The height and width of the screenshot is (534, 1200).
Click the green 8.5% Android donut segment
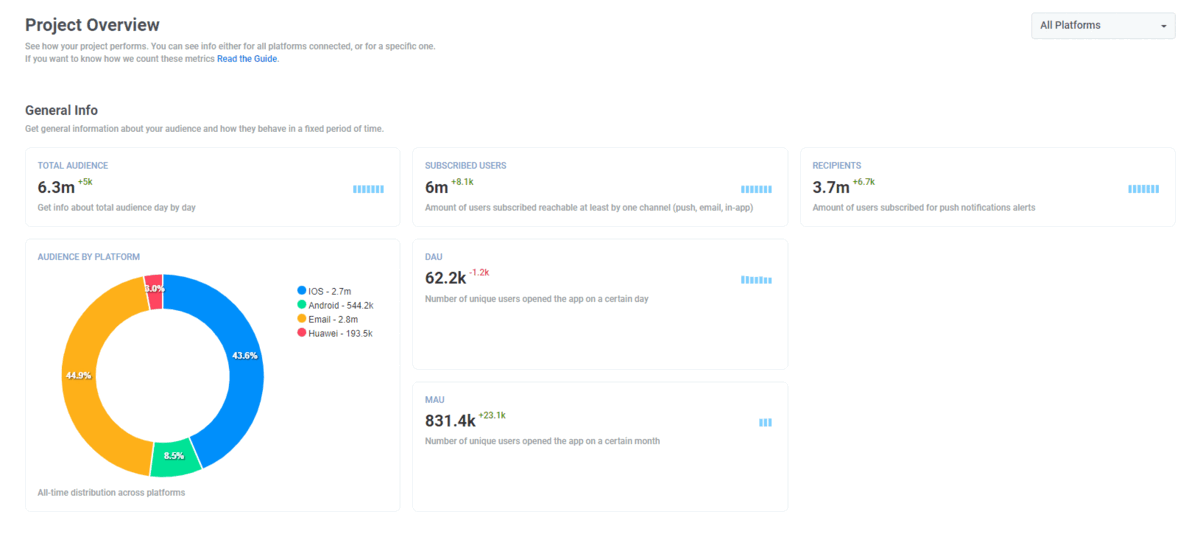(x=175, y=455)
